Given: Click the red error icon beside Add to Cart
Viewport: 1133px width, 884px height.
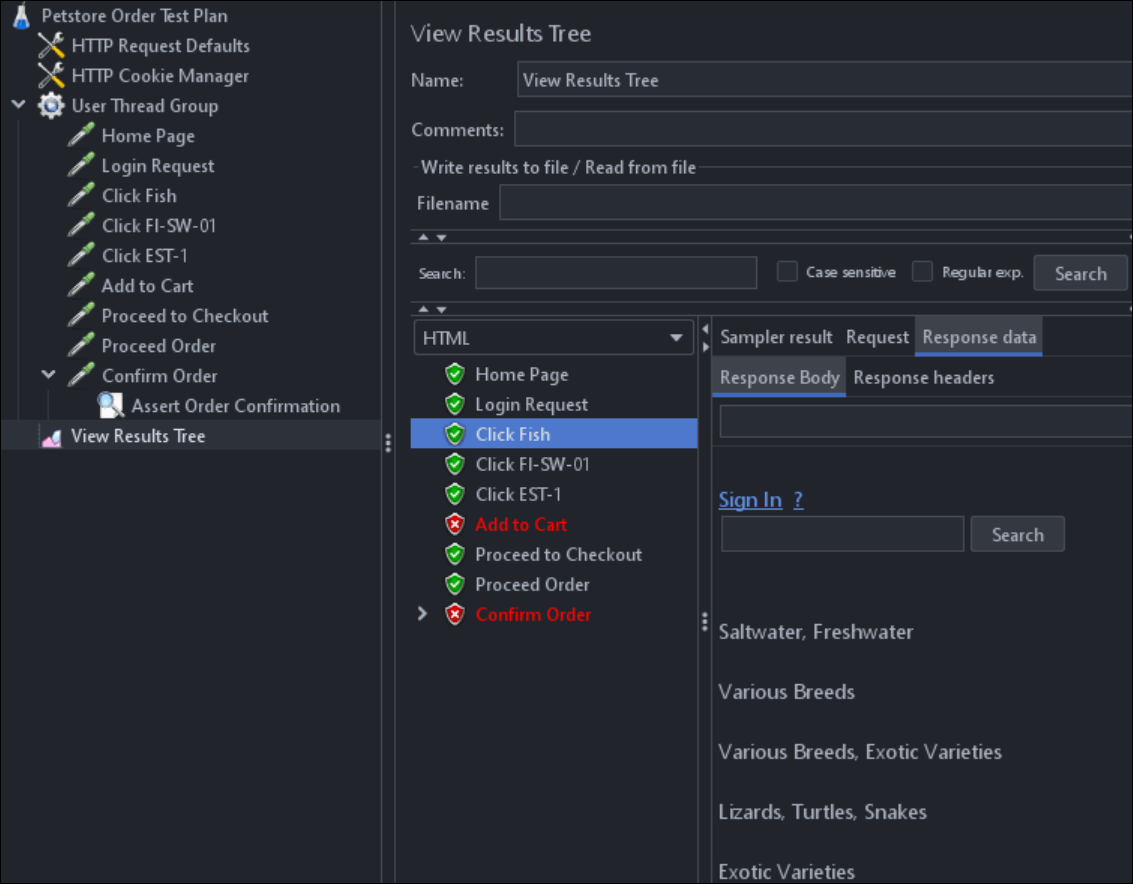Looking at the screenshot, I should pos(455,524).
